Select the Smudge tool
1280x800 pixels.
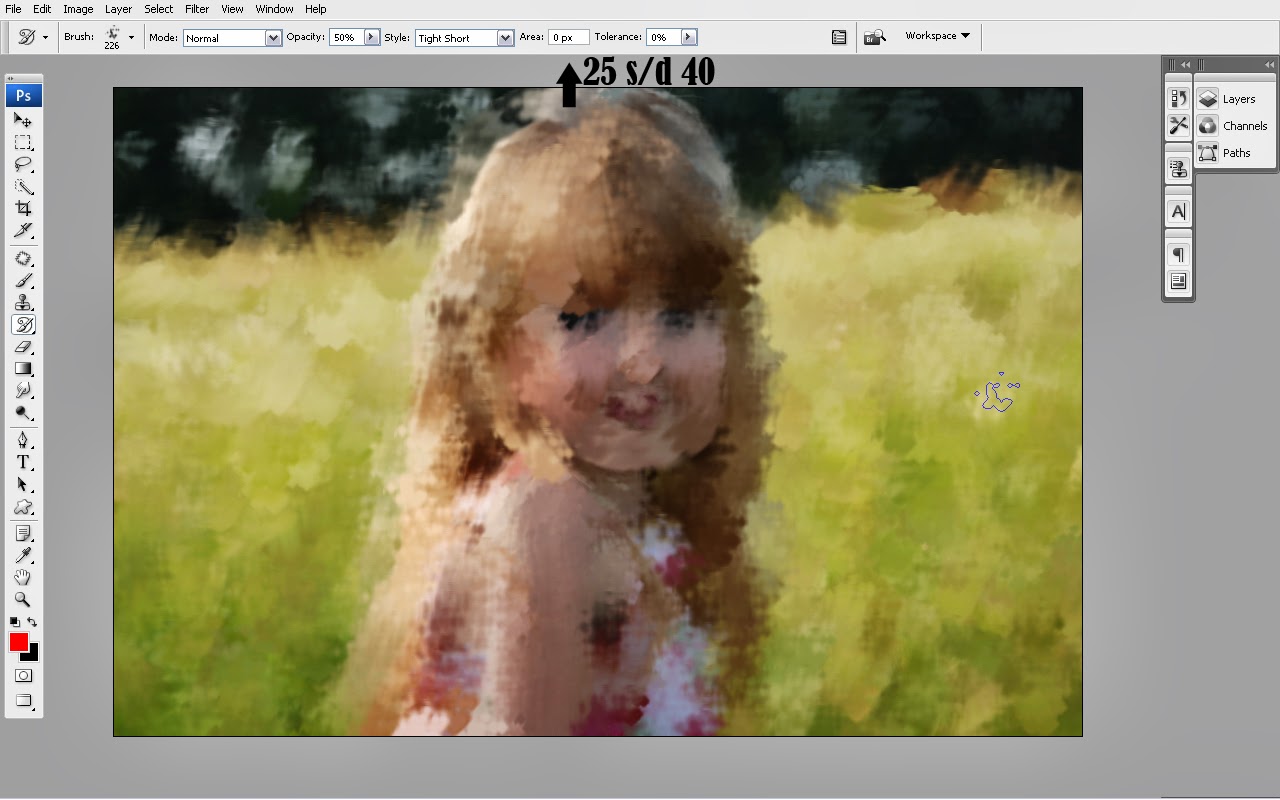click(23, 391)
